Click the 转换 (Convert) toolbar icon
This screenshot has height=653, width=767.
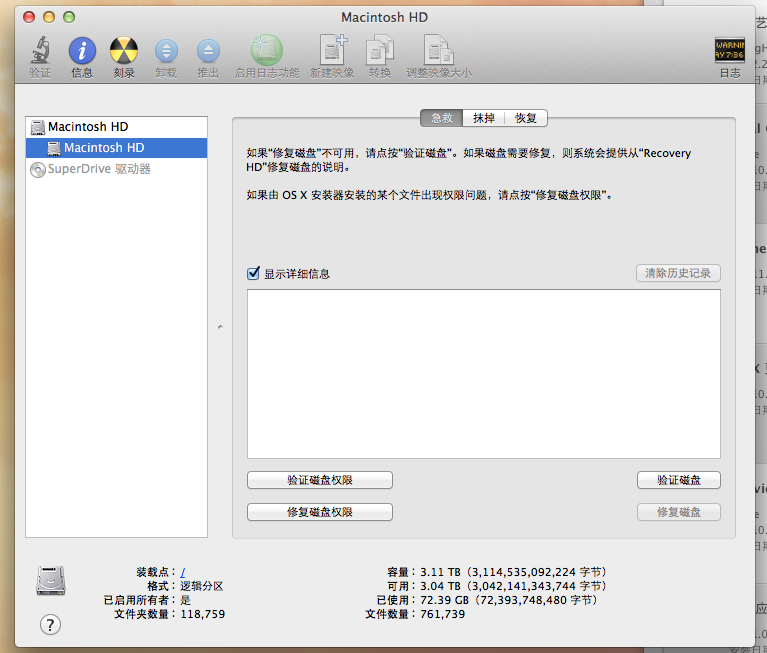point(379,50)
